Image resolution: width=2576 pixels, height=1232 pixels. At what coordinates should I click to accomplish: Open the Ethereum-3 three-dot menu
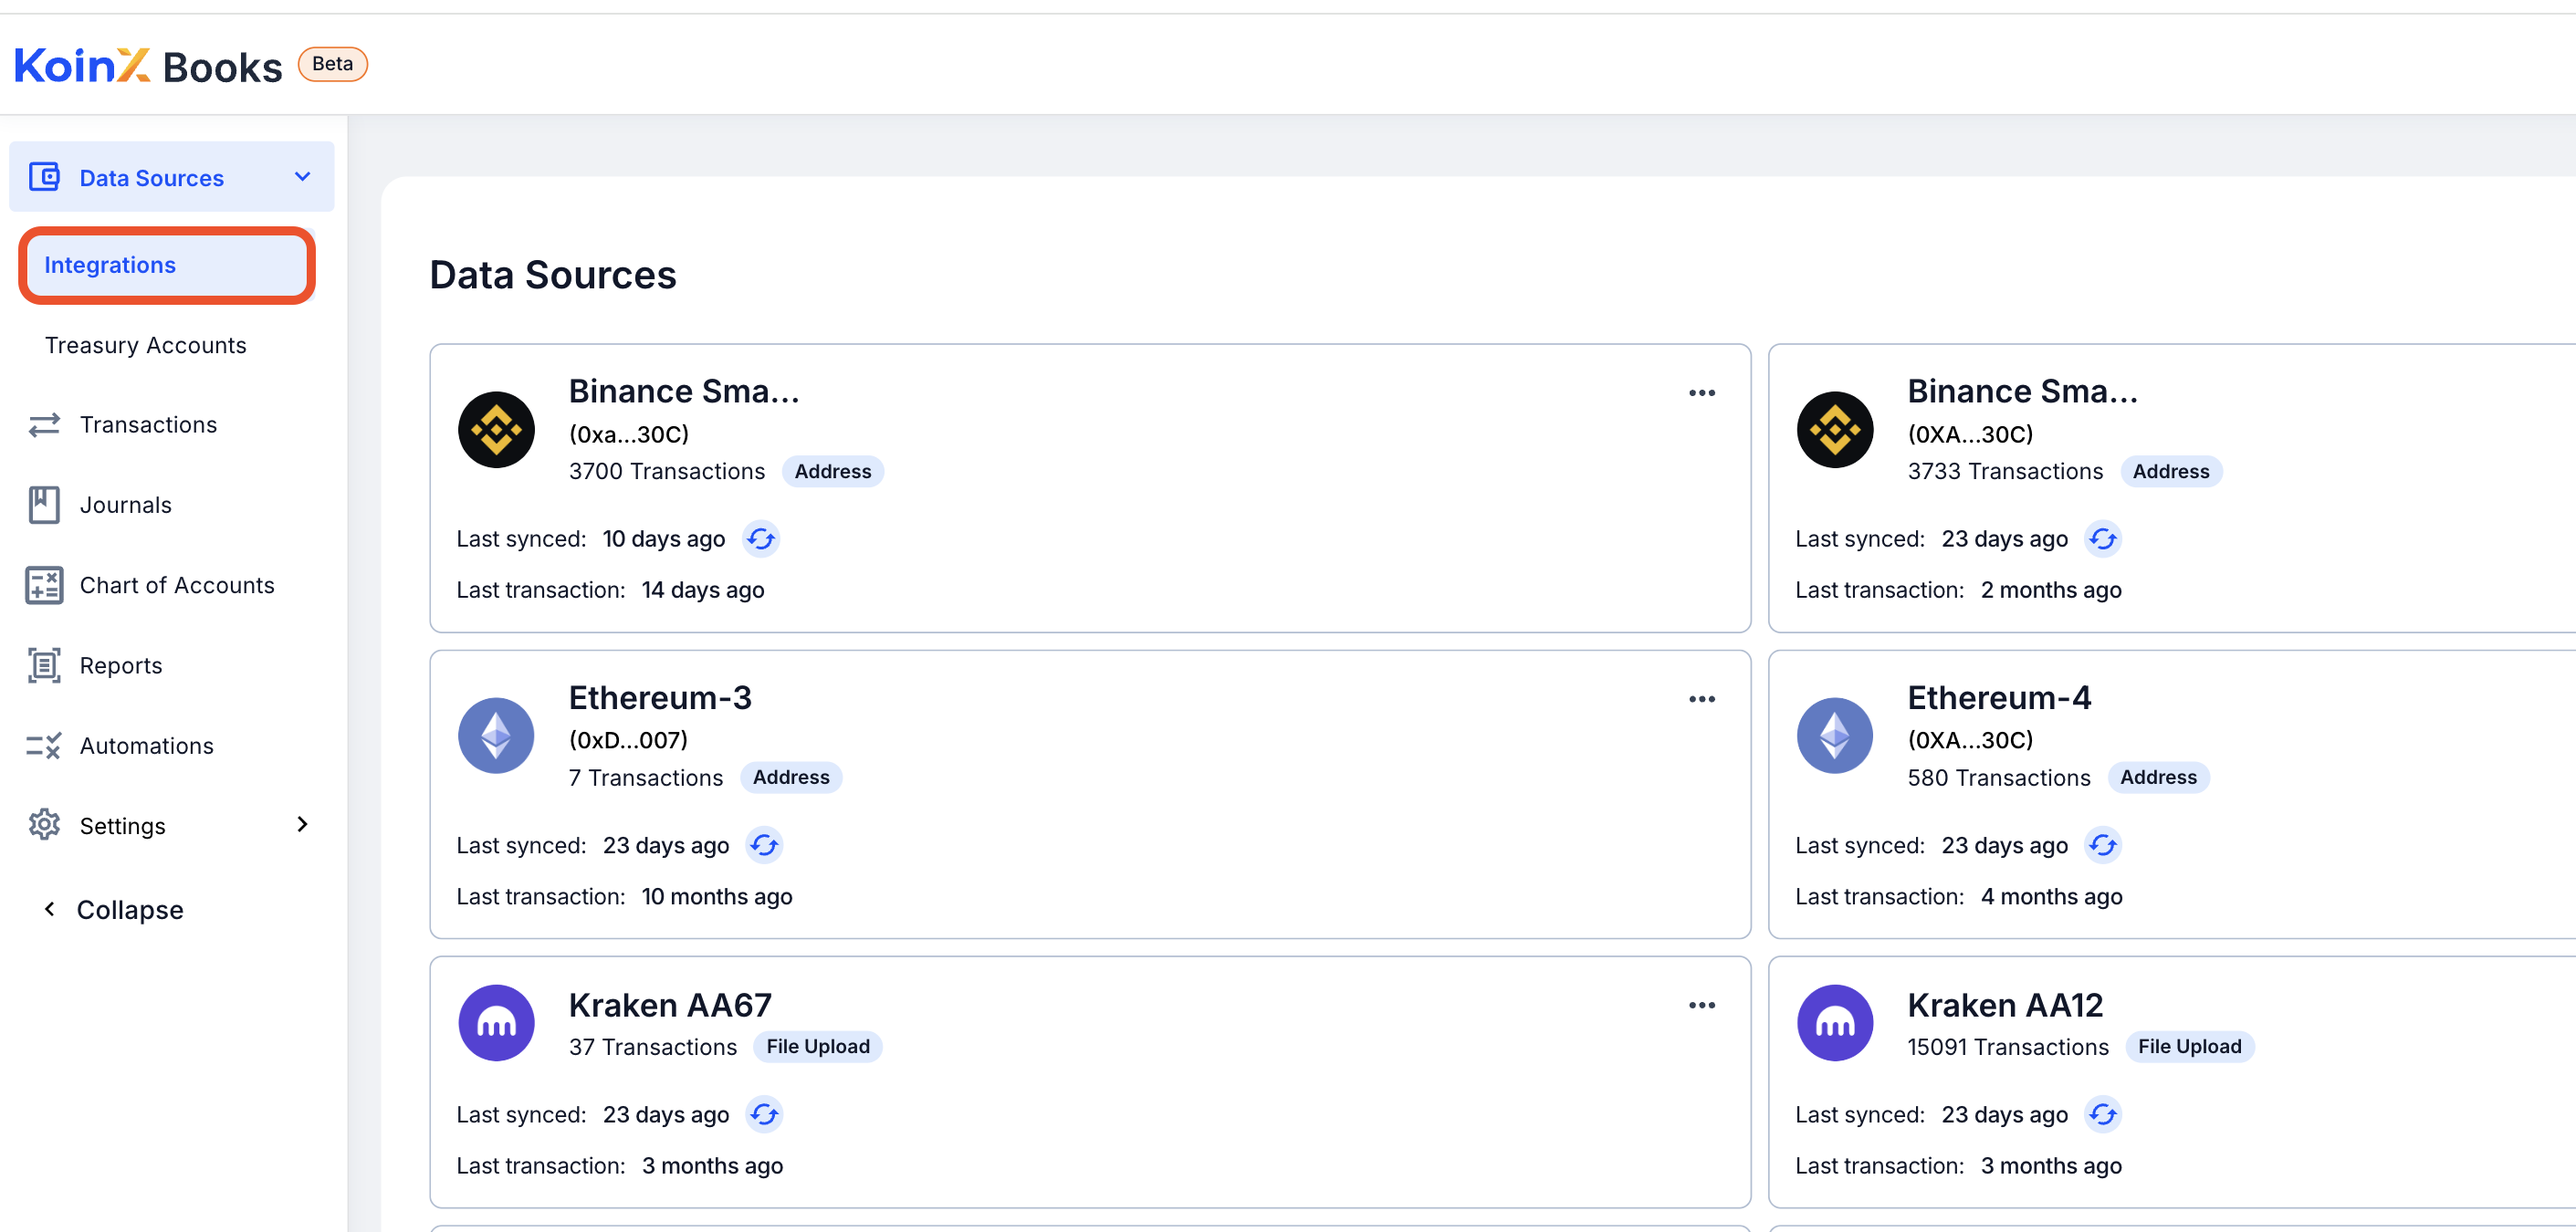(1701, 699)
